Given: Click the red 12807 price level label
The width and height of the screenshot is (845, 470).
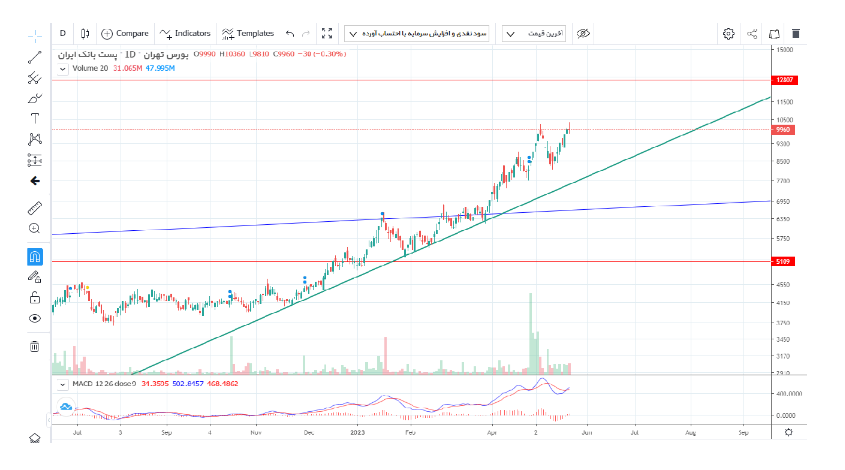Looking at the screenshot, I should click(783, 79).
